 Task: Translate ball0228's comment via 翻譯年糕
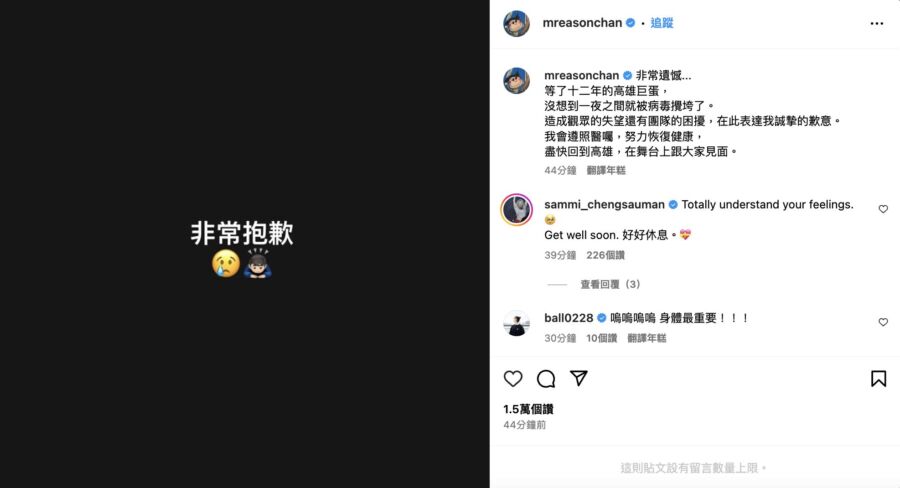pyautogui.click(x=647, y=338)
